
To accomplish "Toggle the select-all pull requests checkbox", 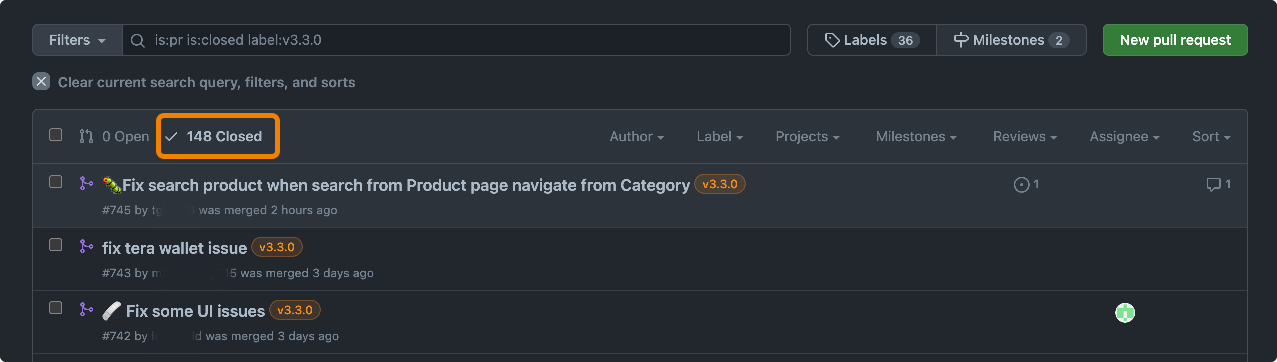I will pyautogui.click(x=56, y=135).
